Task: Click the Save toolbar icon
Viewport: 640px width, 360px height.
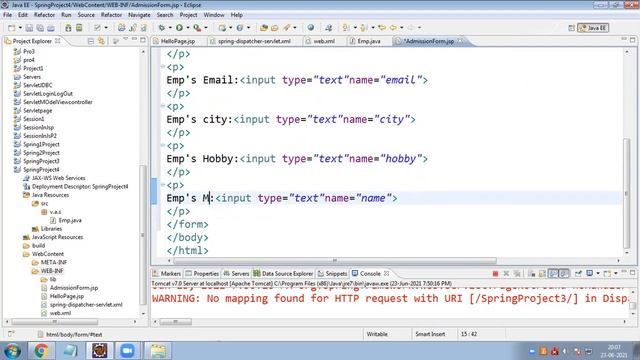Action: coord(29,28)
